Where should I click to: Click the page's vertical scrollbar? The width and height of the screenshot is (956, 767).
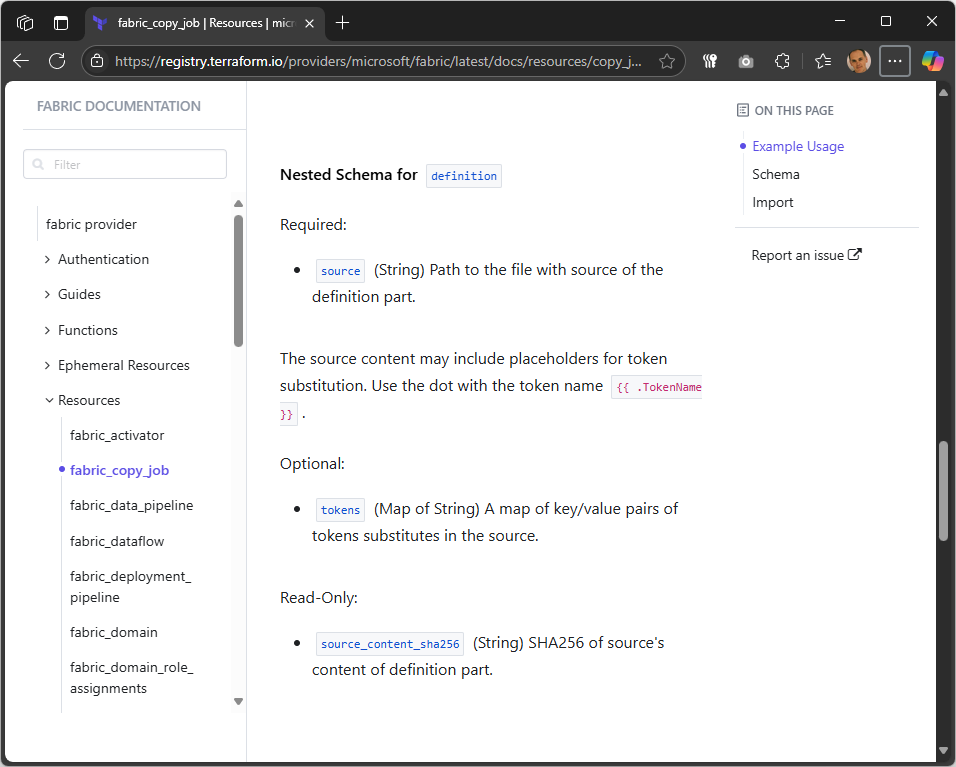pos(943,490)
